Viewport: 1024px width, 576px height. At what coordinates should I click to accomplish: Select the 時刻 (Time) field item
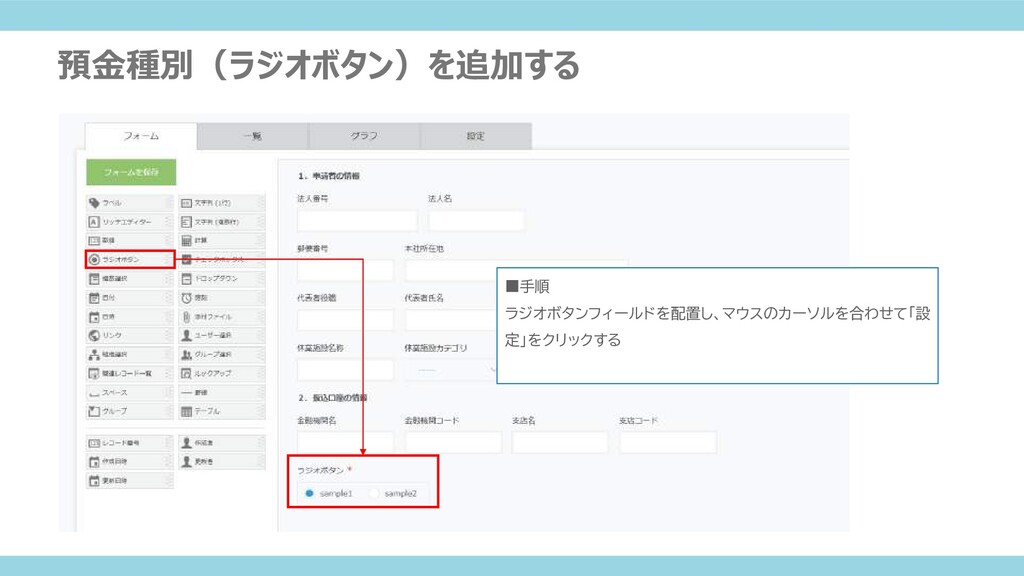[x=222, y=298]
